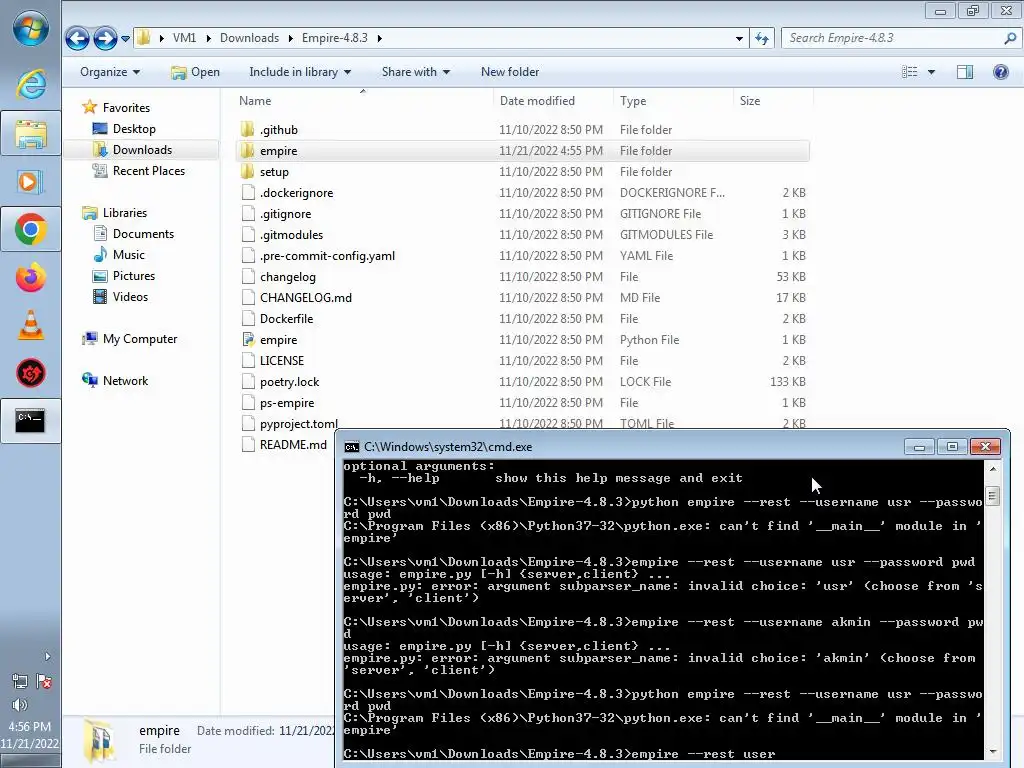
Task: Click the cmd scrollbar down arrow
Action: 992,752
